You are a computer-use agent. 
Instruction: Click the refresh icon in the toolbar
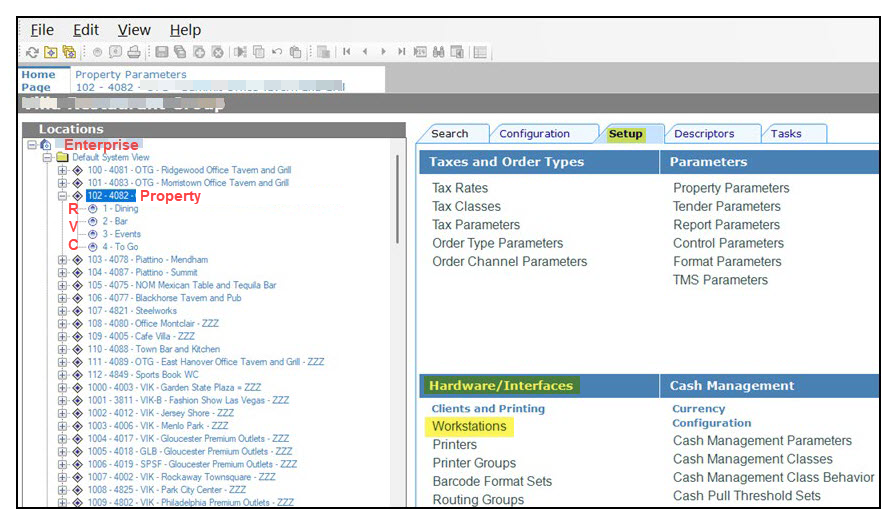[32, 52]
